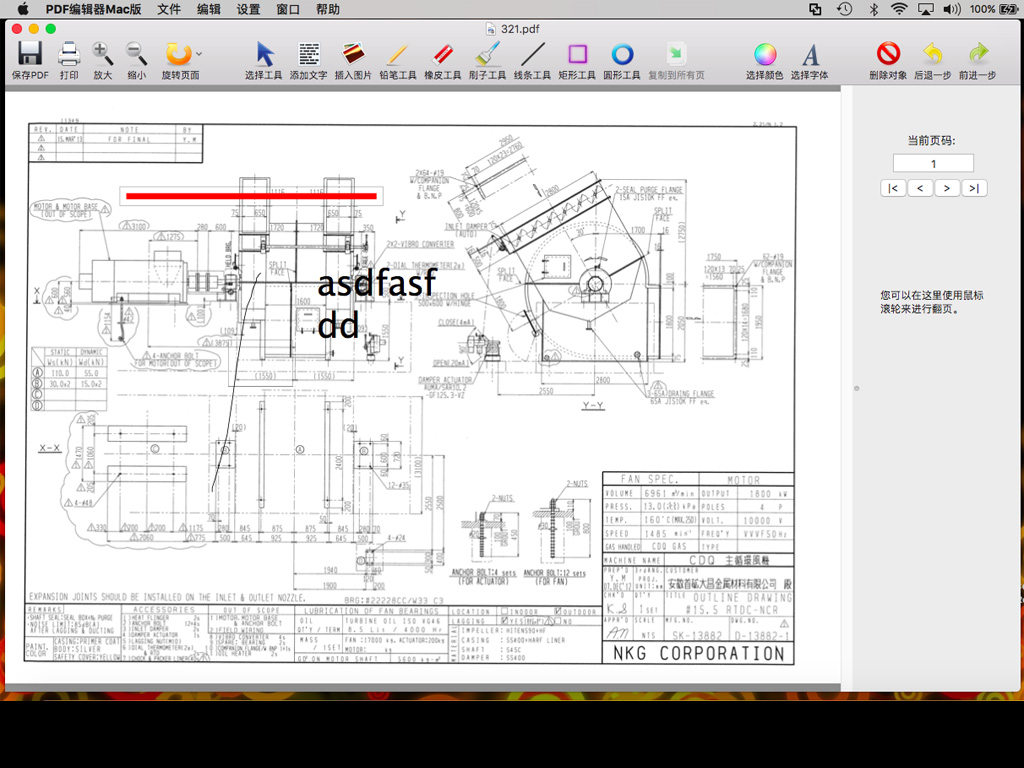The image size is (1024, 768).
Task: Go to next page with > button
Action: pos(946,188)
